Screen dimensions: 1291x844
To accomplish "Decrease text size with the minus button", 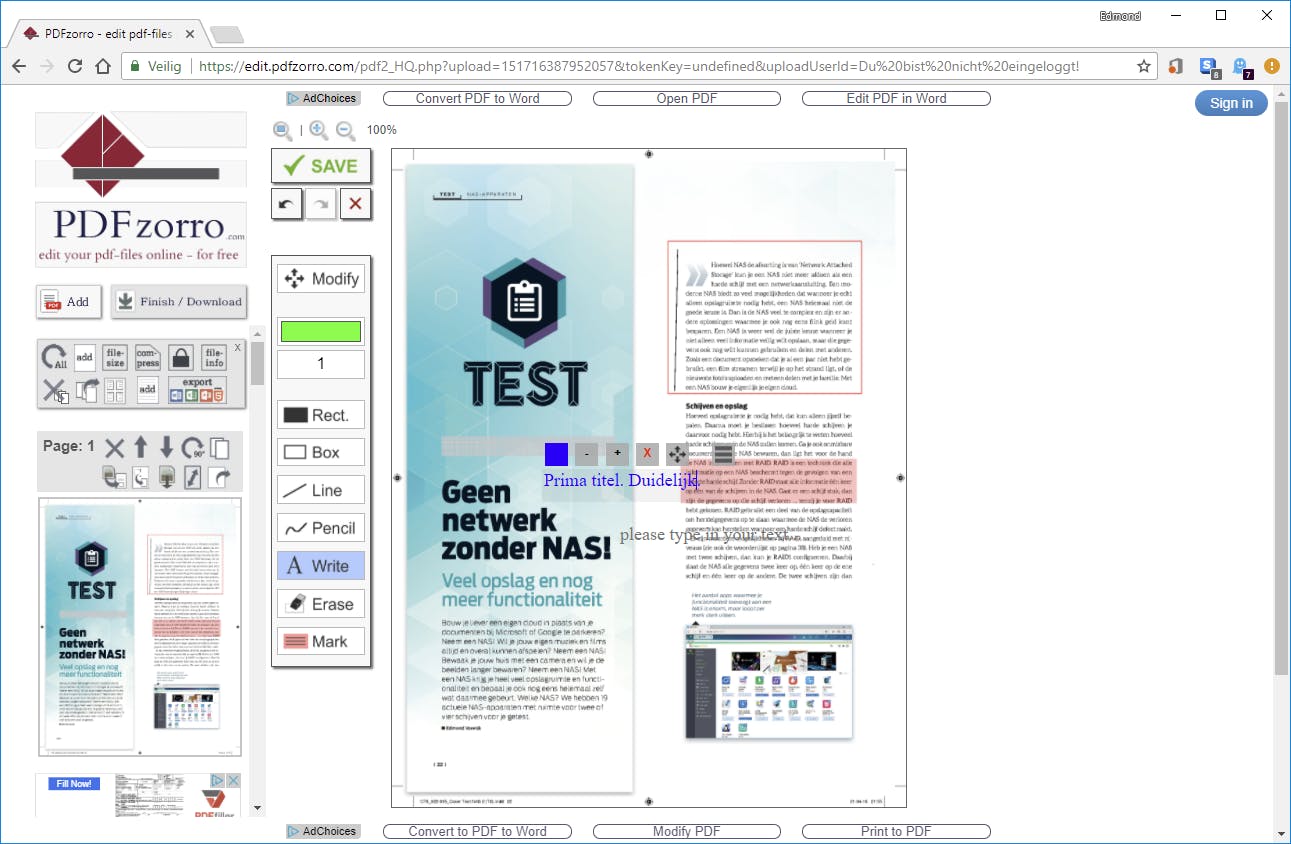I will point(587,454).
